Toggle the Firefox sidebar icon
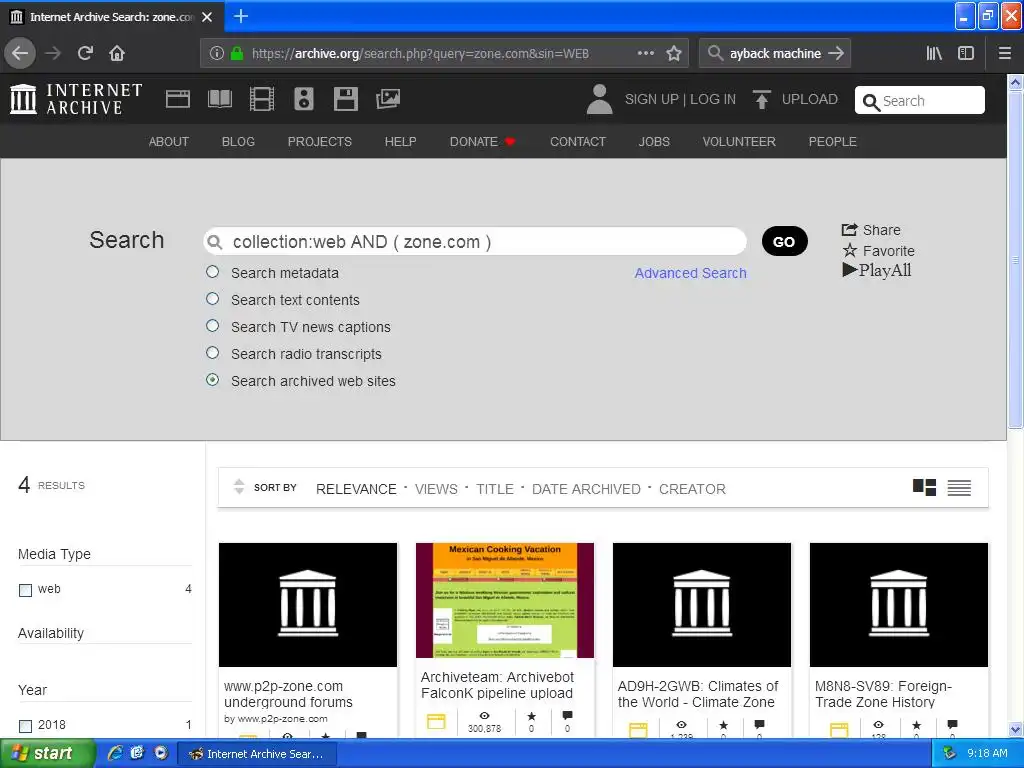The width and height of the screenshot is (1024, 768). click(966, 53)
